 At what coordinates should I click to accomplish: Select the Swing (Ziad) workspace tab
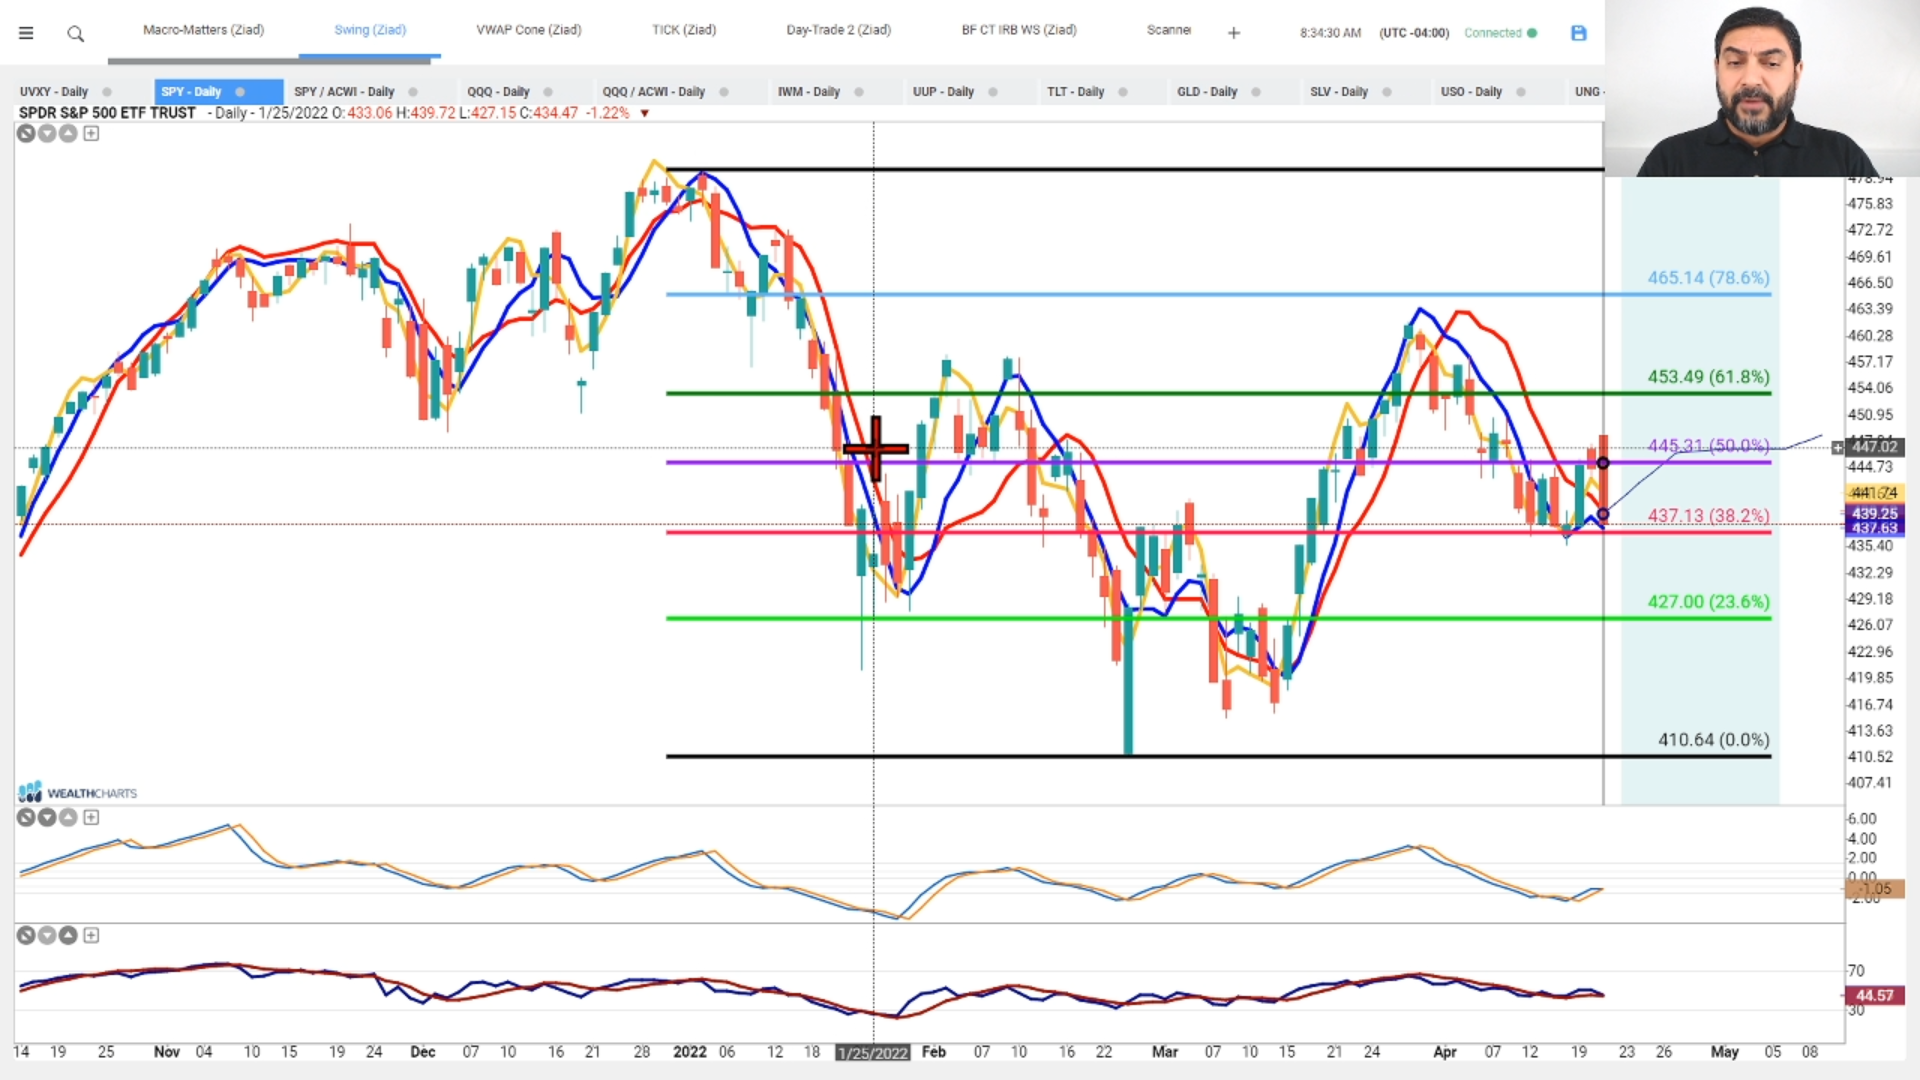(x=370, y=30)
